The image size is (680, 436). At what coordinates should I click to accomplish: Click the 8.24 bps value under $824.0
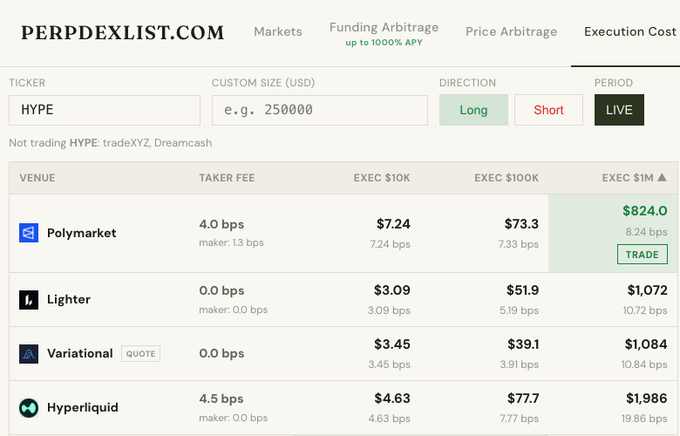646,232
